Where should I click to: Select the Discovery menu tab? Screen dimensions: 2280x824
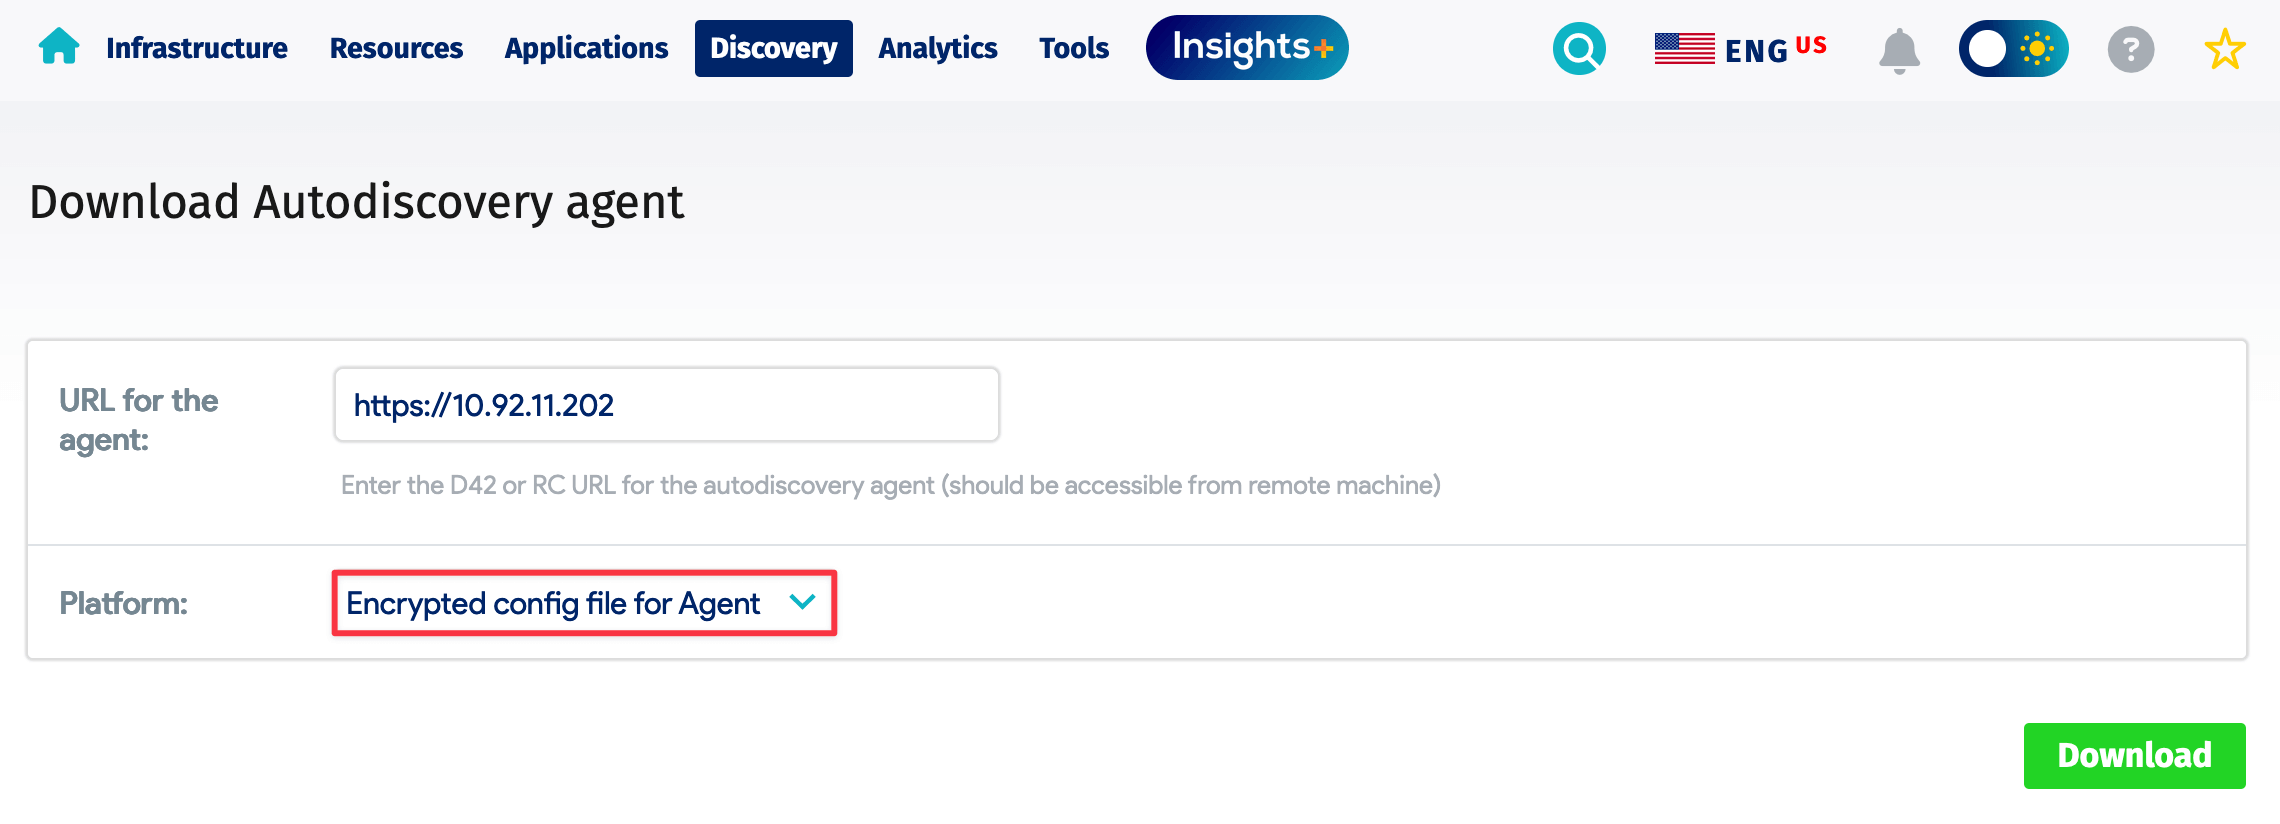(773, 48)
